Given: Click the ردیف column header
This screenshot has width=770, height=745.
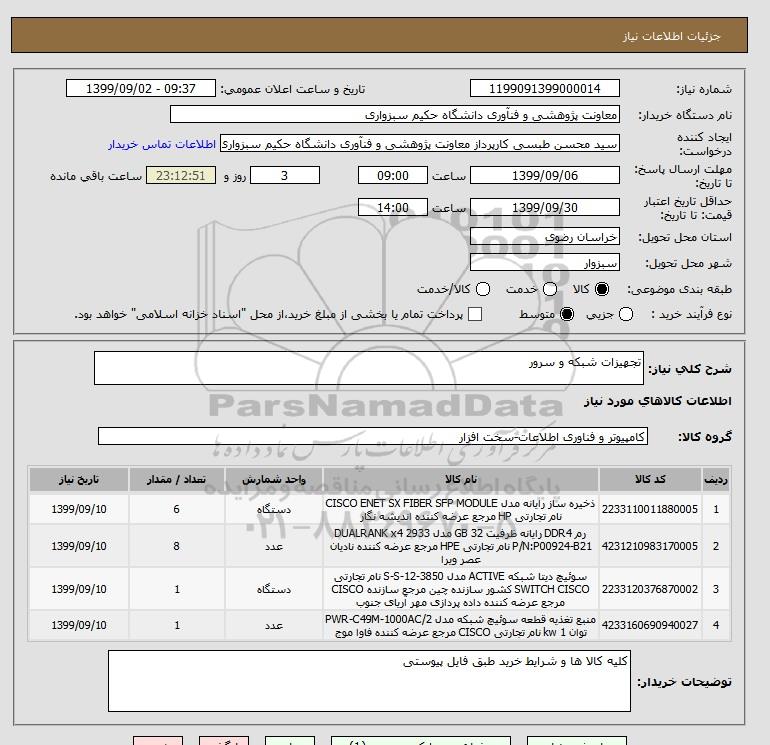Looking at the screenshot, I should (716, 480).
